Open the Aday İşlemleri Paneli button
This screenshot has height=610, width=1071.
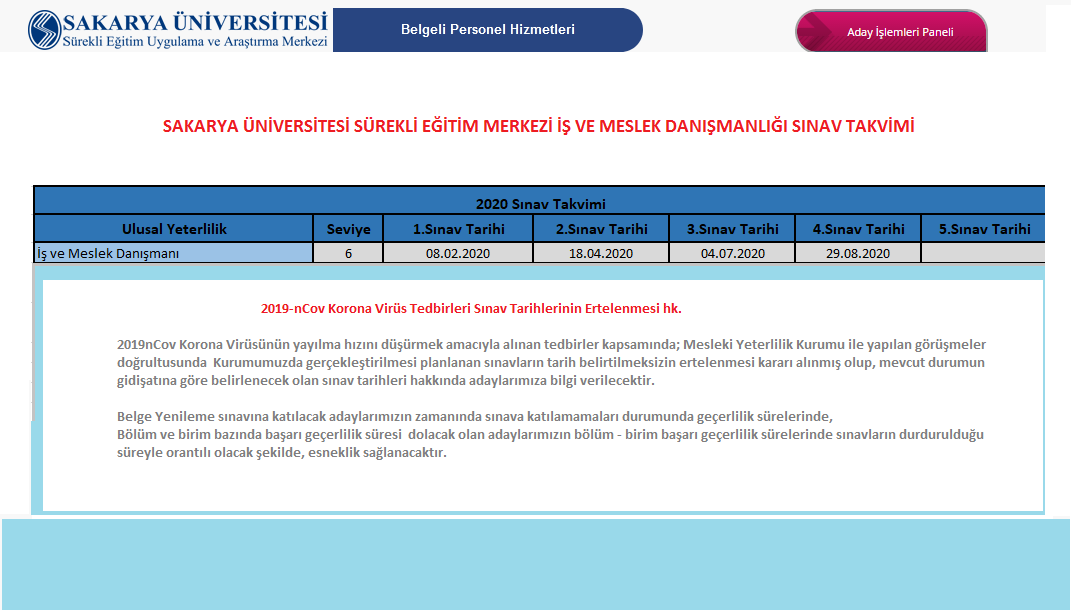891,31
